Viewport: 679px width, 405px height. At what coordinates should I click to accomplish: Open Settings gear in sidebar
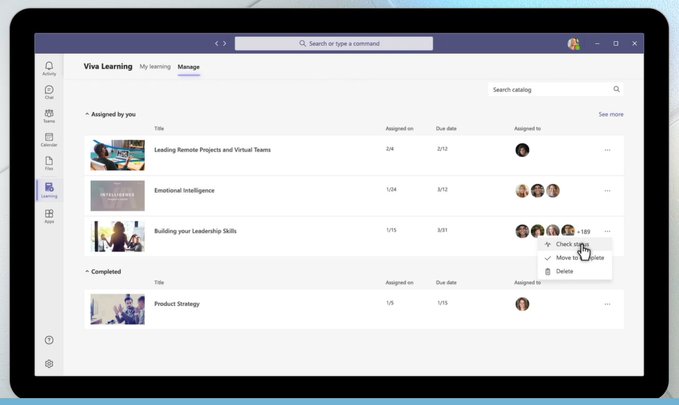tap(49, 364)
